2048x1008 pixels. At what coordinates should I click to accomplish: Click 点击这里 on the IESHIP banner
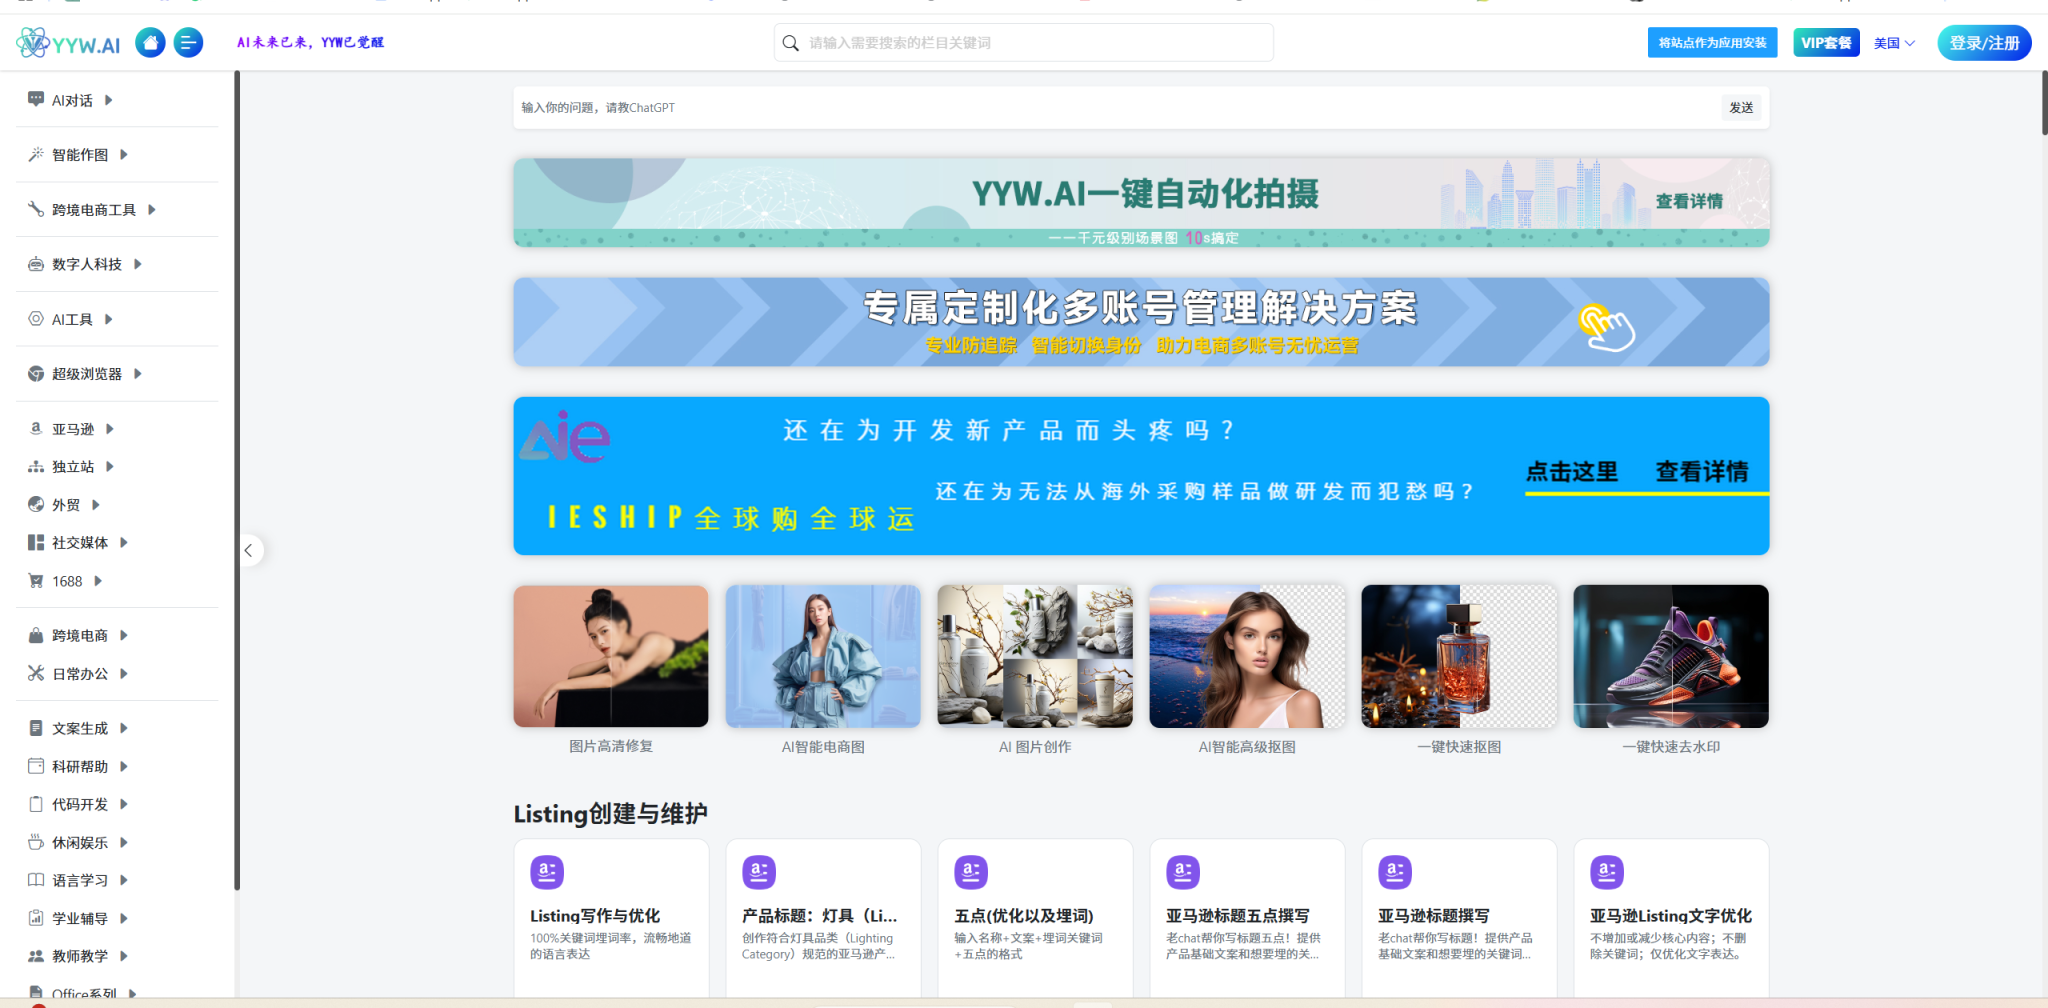(x=1571, y=472)
